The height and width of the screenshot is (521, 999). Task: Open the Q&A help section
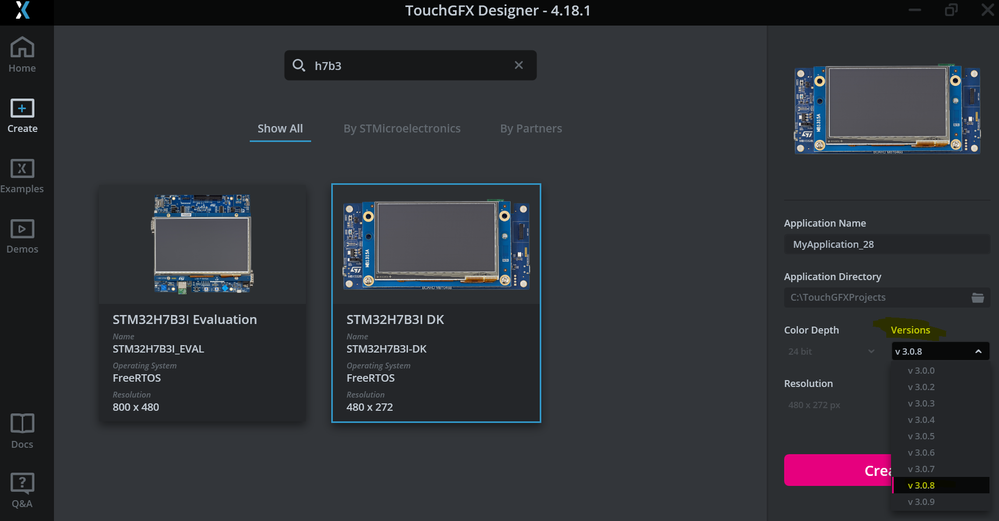[22, 490]
